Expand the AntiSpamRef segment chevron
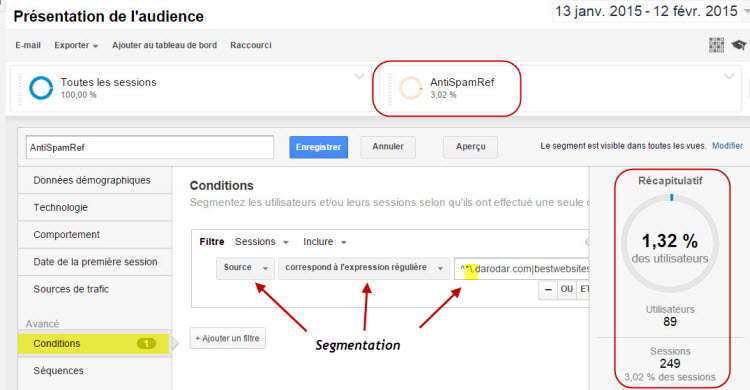 (729, 77)
